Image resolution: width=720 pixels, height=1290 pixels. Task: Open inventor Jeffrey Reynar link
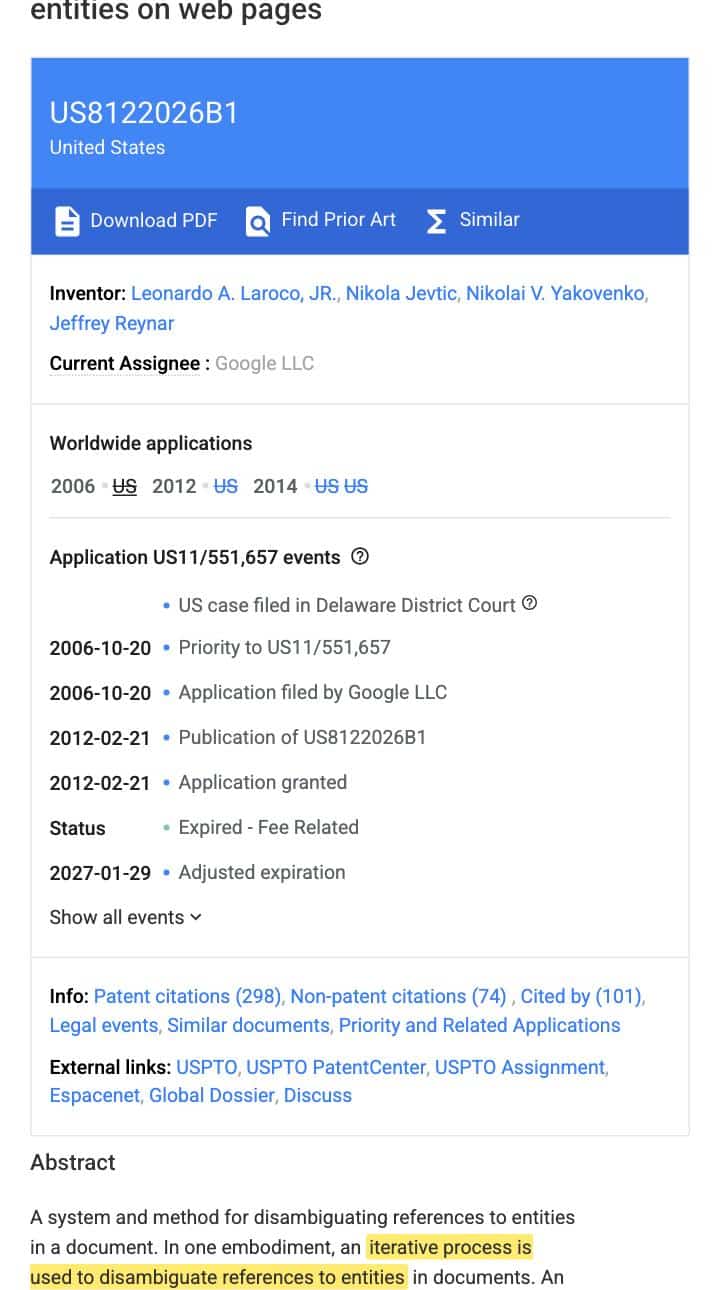click(x=112, y=323)
